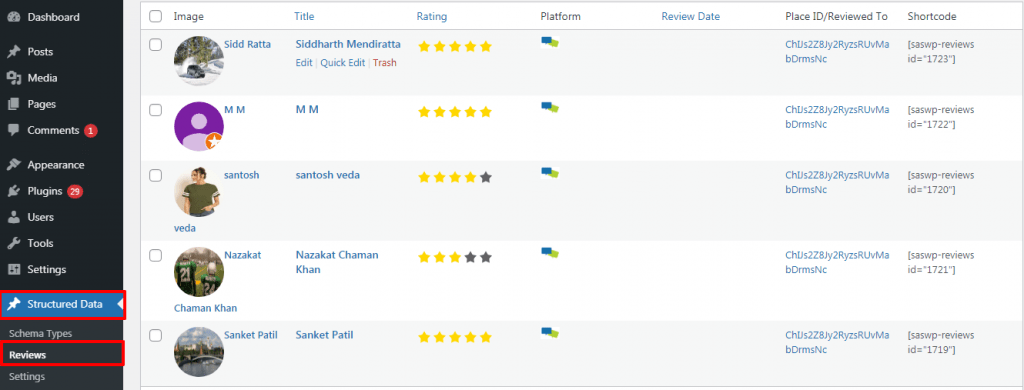Collapse the Structured Data menu arrow
The image size is (1024, 390).
[120, 304]
